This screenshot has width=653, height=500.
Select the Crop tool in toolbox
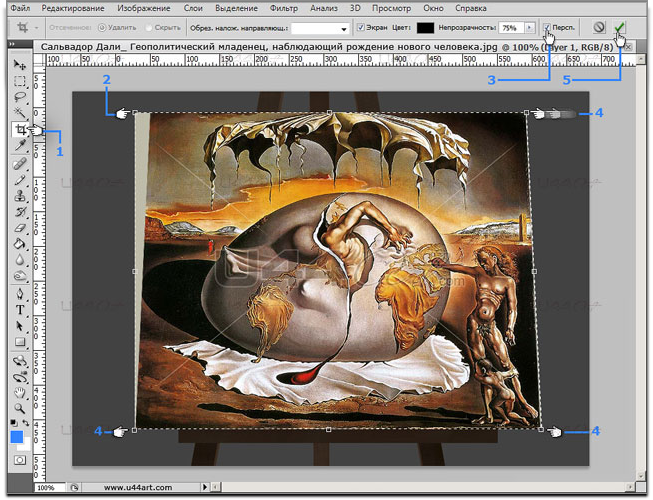[20, 129]
